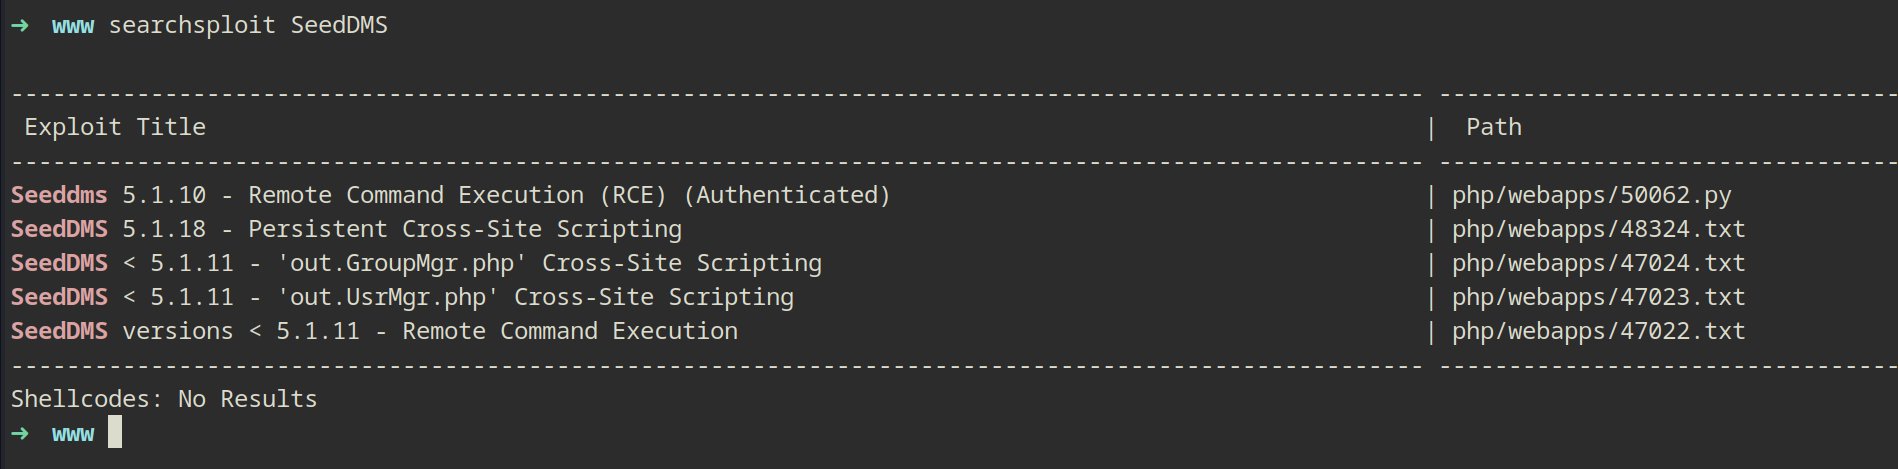The image size is (1898, 469).
Task: Click the php/webapps/47022.txt path
Action: tap(1598, 331)
